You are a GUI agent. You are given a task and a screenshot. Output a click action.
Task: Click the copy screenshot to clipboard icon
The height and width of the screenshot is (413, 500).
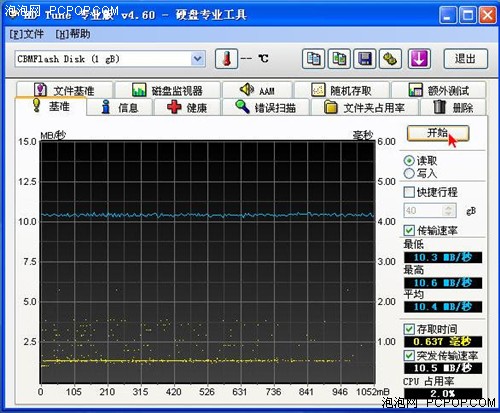point(339,59)
